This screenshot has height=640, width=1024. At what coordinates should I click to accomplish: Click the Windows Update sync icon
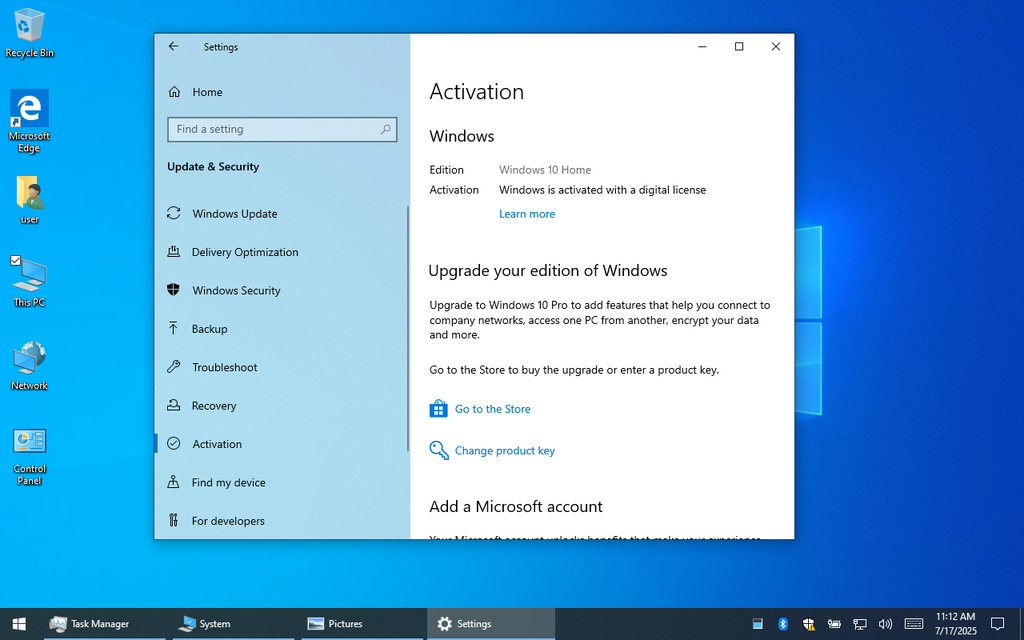[173, 214]
